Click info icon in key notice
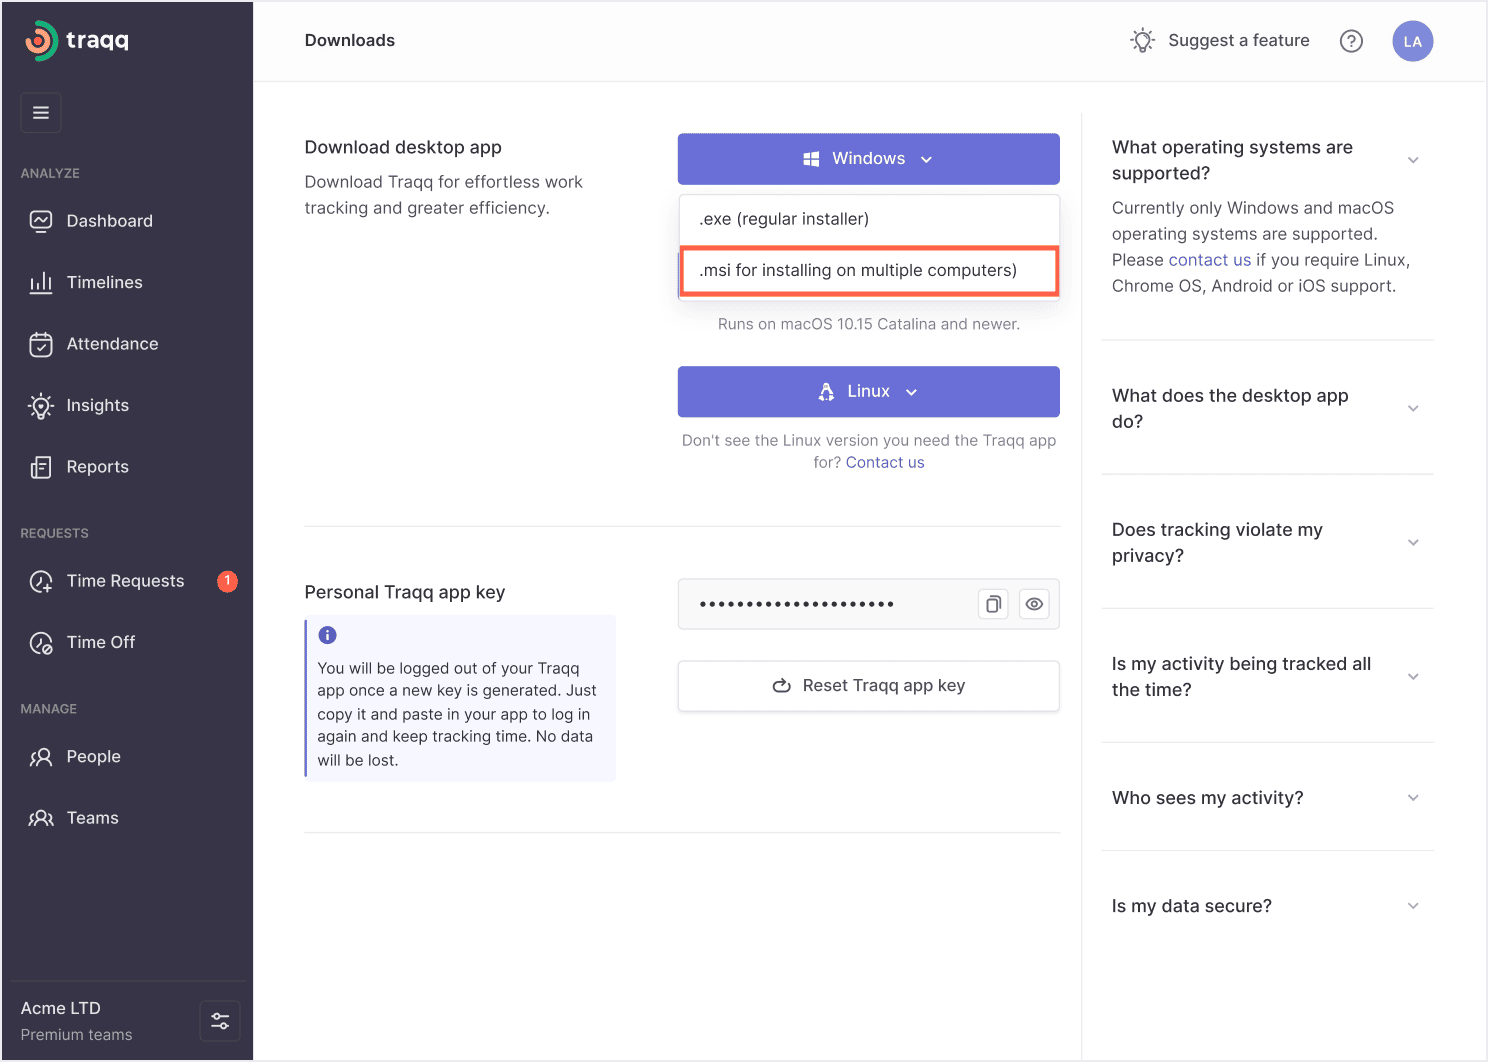 tap(327, 635)
